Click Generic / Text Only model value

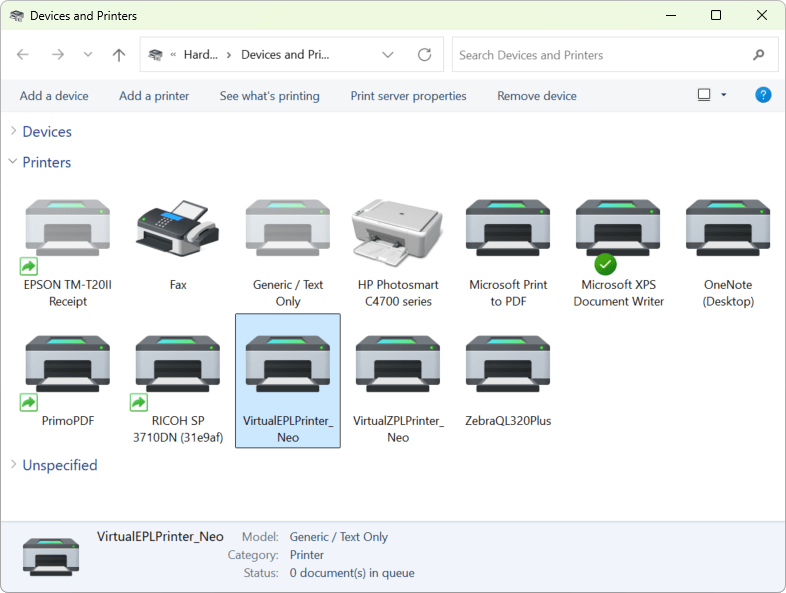[339, 537]
